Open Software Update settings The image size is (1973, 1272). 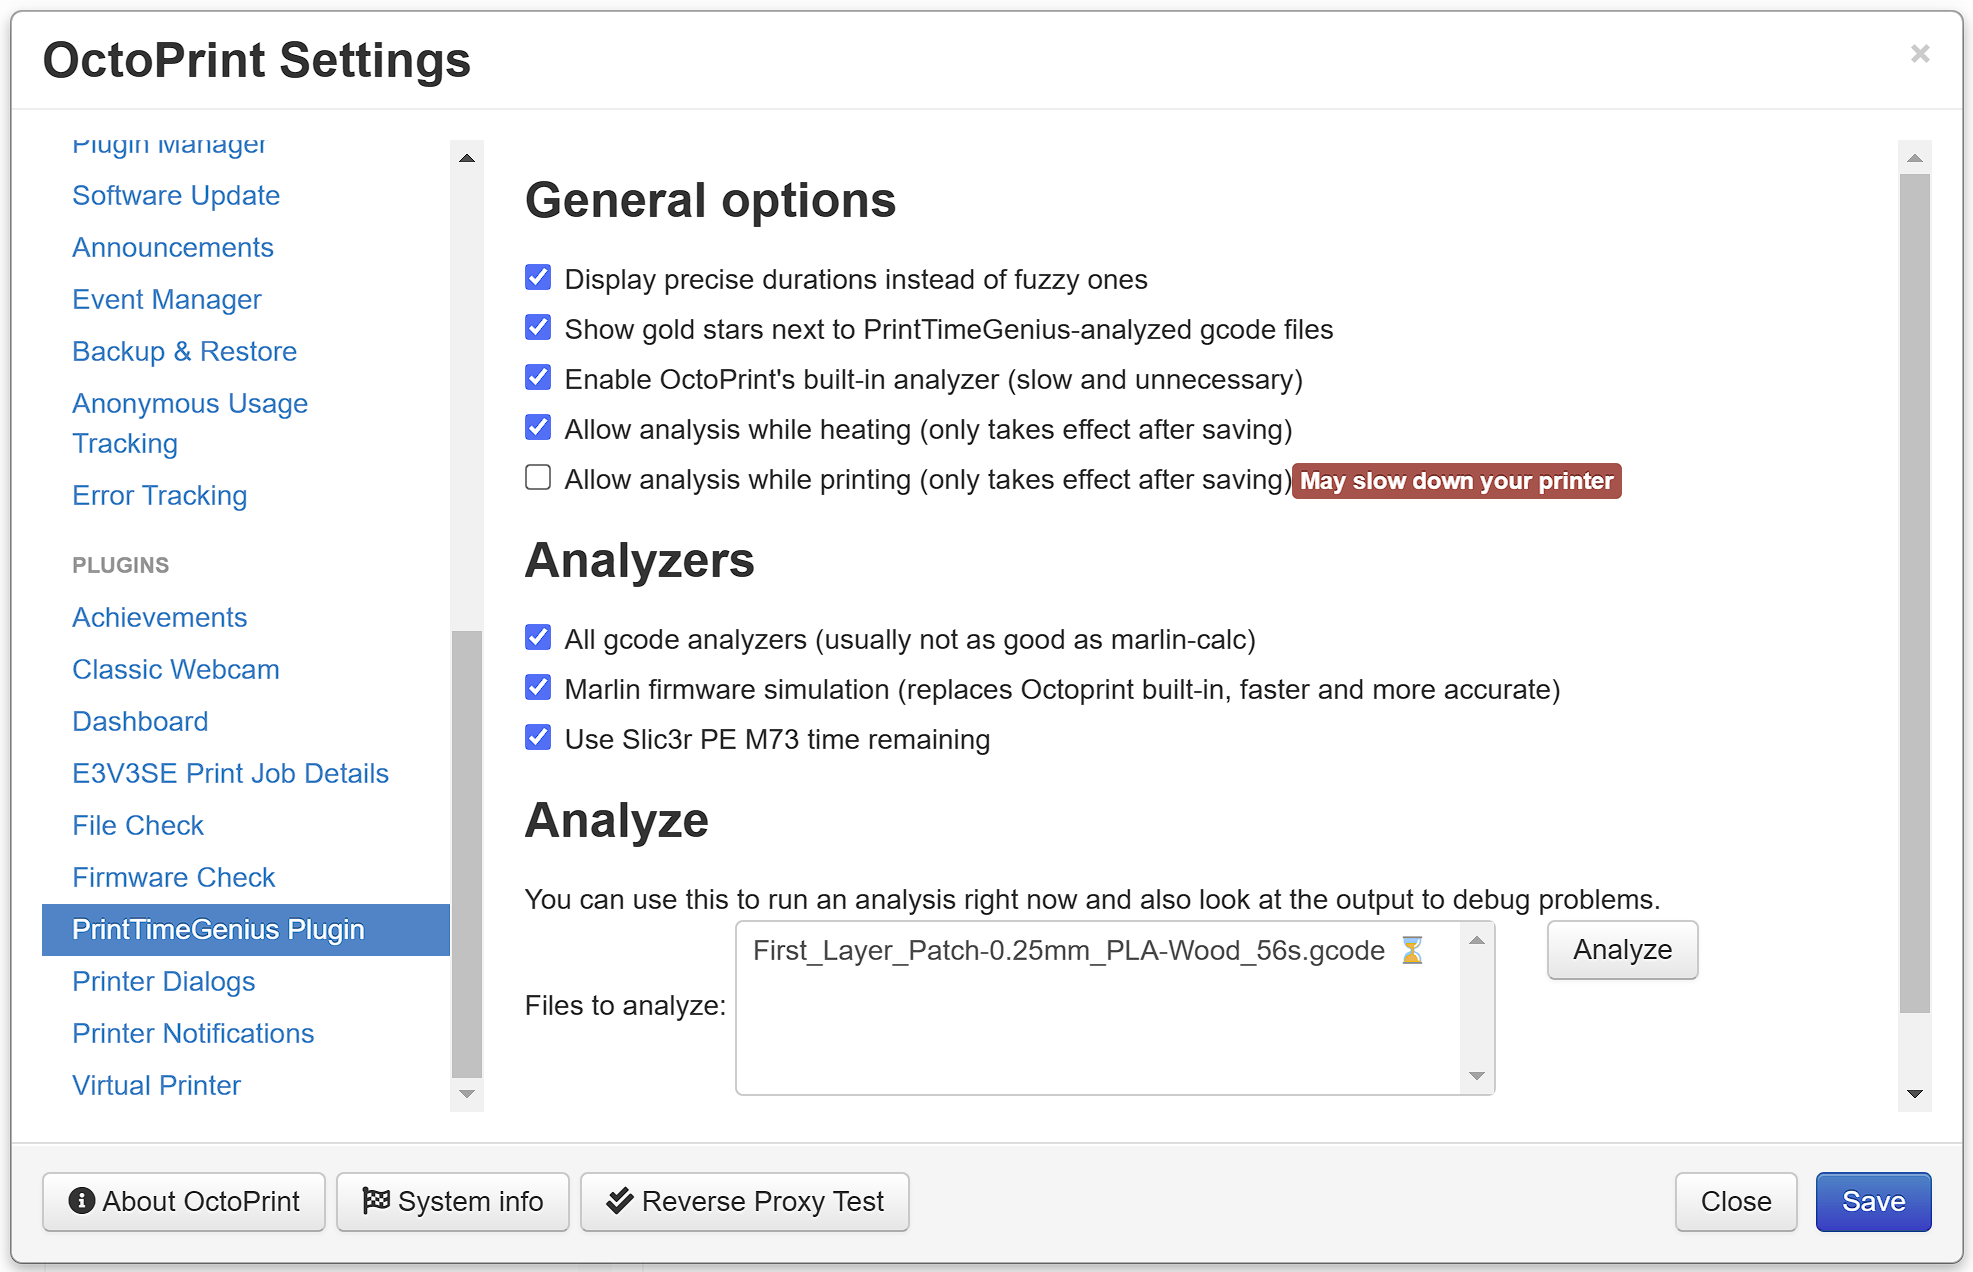176,195
